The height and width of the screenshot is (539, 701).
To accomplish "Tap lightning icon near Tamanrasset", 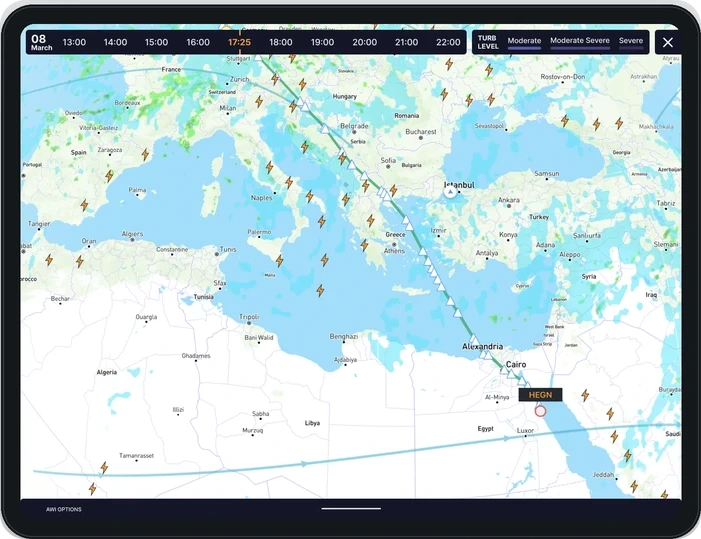I will pos(104,468).
